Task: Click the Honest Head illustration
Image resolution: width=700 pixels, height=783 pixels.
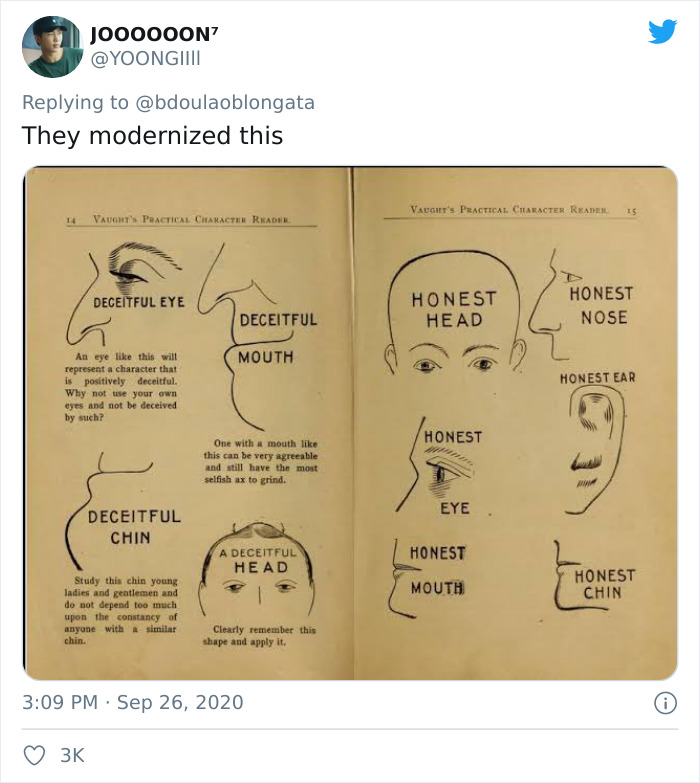Action: (x=455, y=314)
